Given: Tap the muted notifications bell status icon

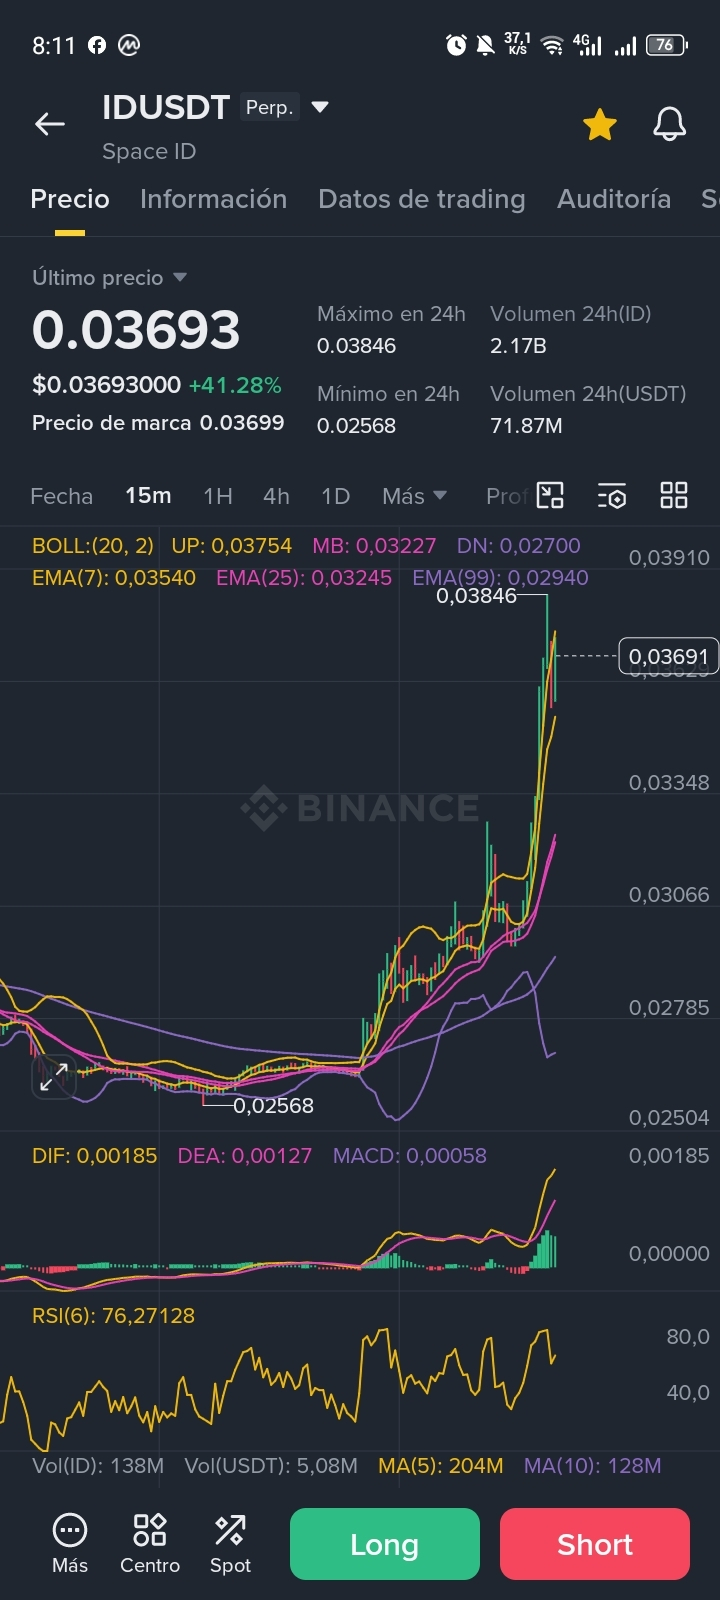Looking at the screenshot, I should coord(486,44).
